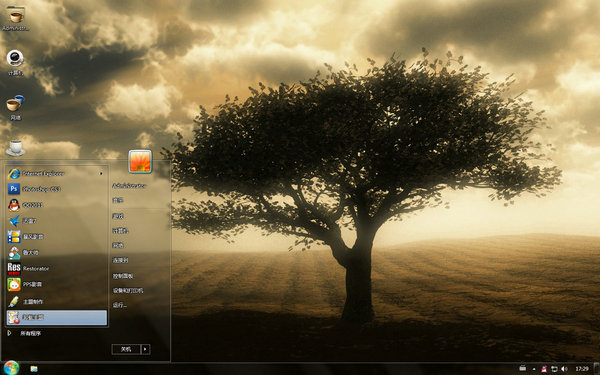Launch Photoshop CS3 from the Start menu

pyautogui.click(x=57, y=189)
